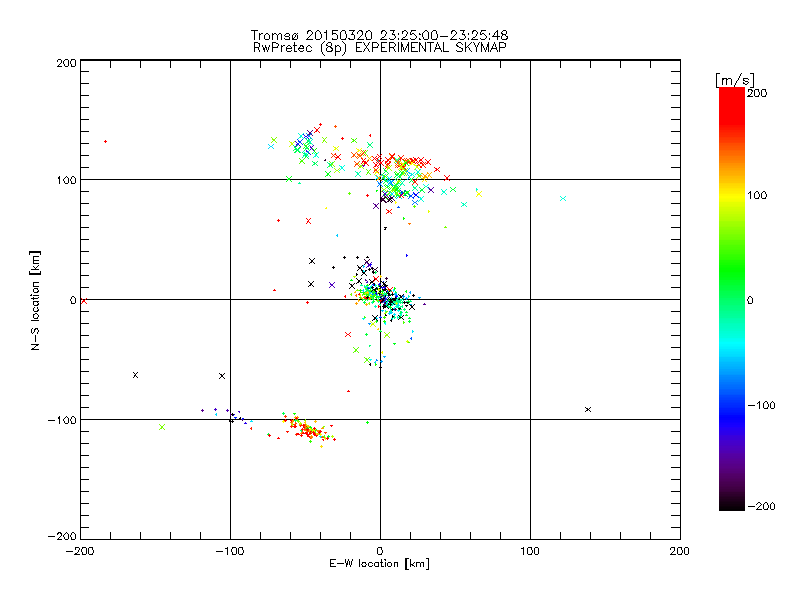This screenshot has width=800, height=600.
Task: Click the '100' tick label beside the colorbar
Action: 760,195
